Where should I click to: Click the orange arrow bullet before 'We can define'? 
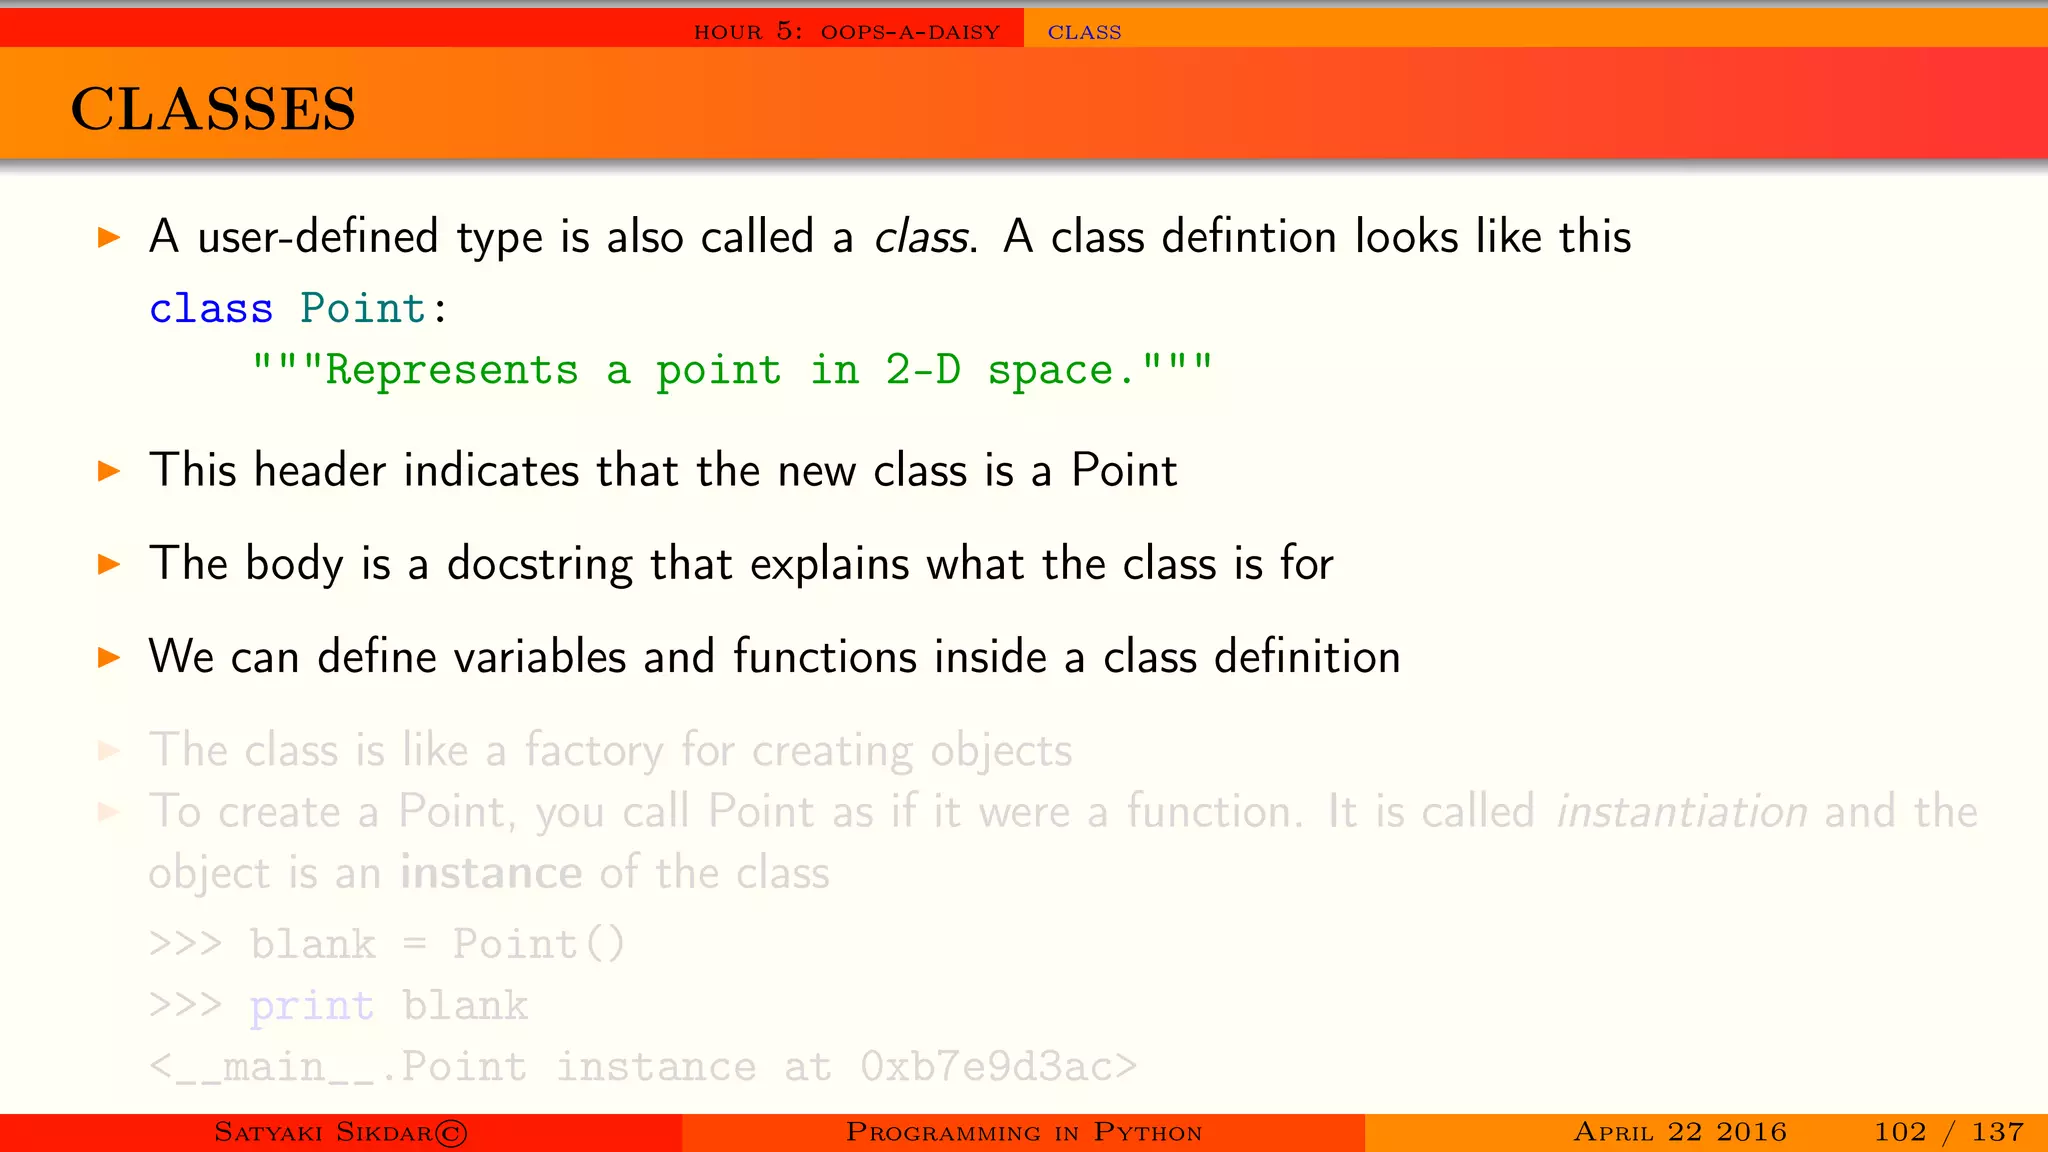(x=109, y=657)
